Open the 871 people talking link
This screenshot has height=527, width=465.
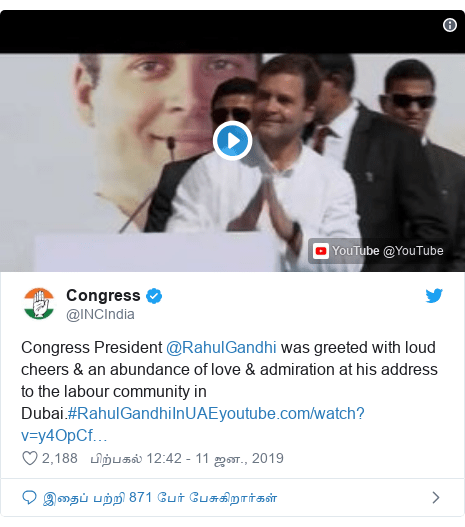tap(160, 498)
